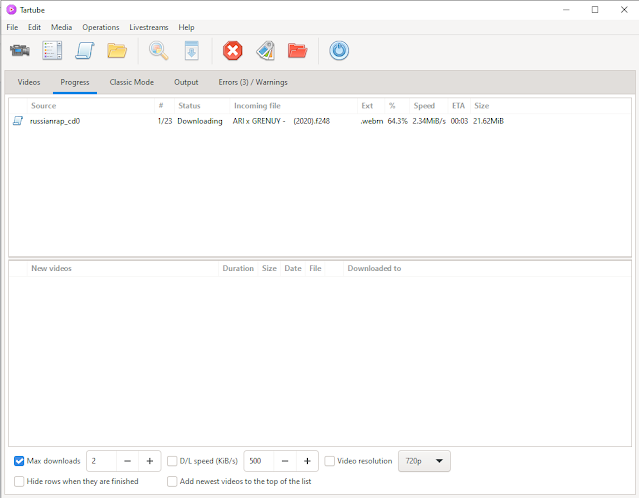Click the 1/23 count cell
Screen dimensions: 639x498
pos(165,121)
